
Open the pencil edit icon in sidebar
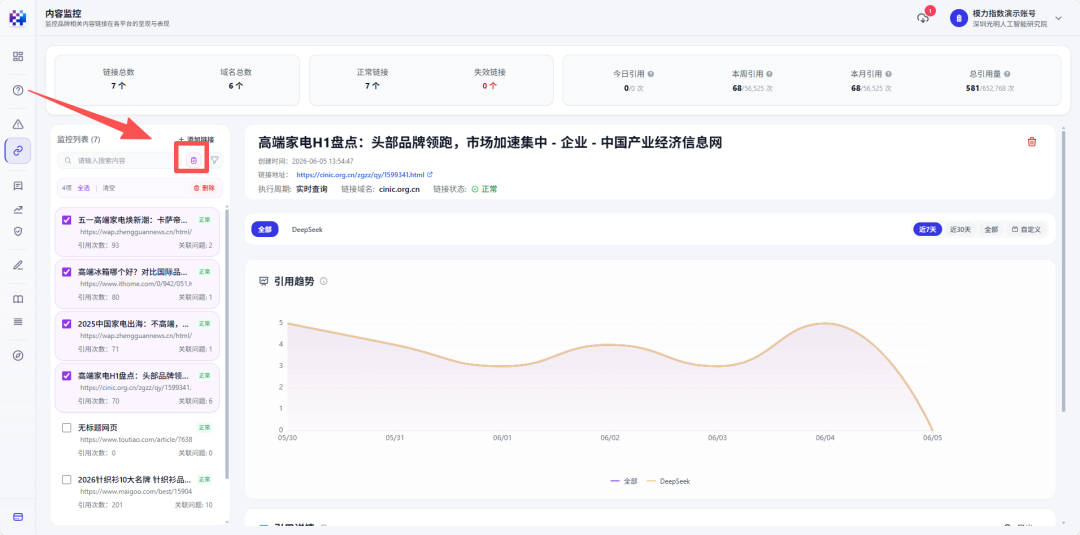[18, 265]
